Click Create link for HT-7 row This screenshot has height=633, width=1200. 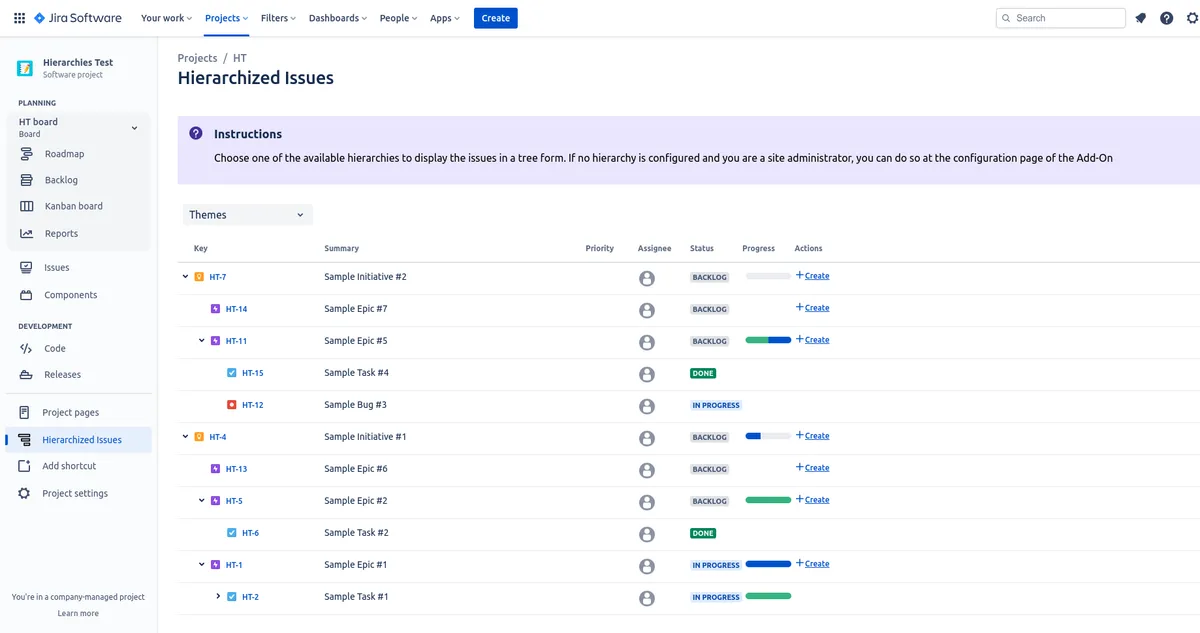(x=812, y=276)
